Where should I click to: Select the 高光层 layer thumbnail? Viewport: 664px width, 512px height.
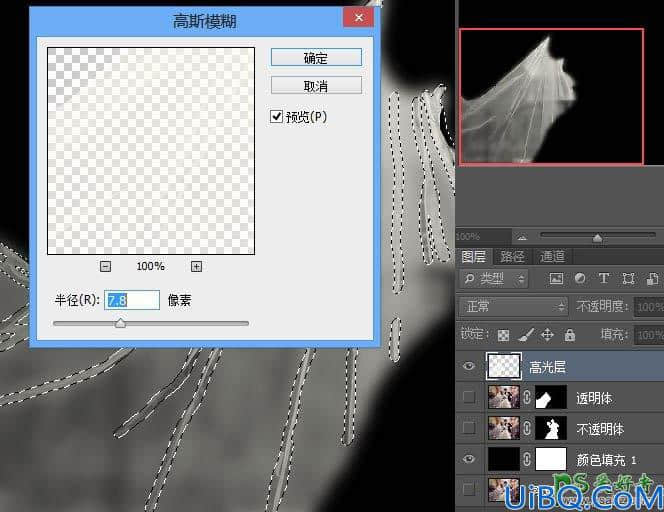click(504, 366)
